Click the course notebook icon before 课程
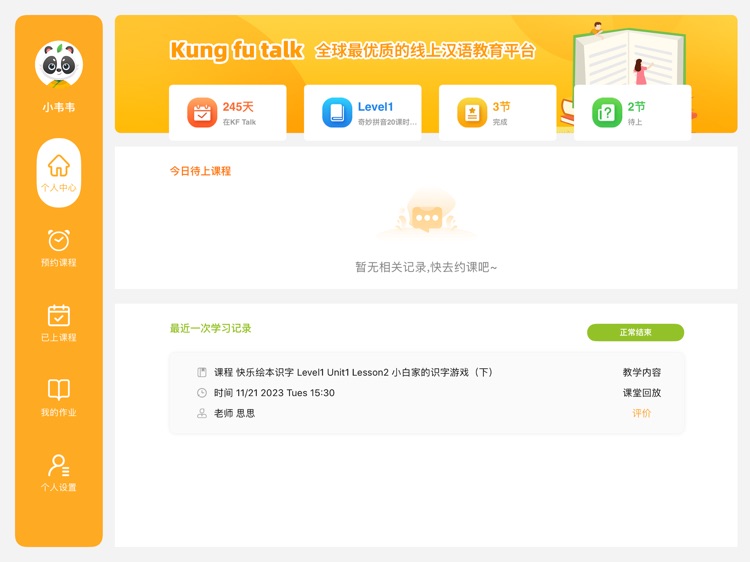The image size is (750, 562). pyautogui.click(x=202, y=372)
